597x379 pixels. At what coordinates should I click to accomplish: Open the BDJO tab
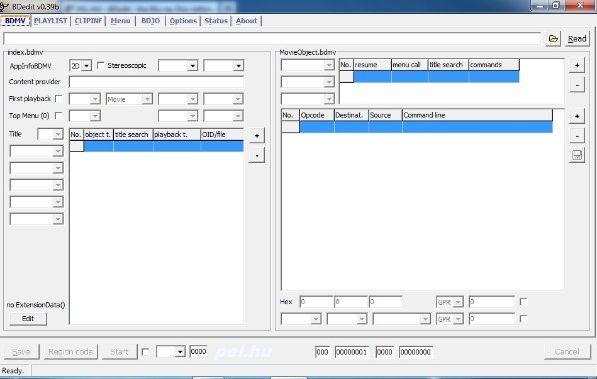(x=150, y=21)
